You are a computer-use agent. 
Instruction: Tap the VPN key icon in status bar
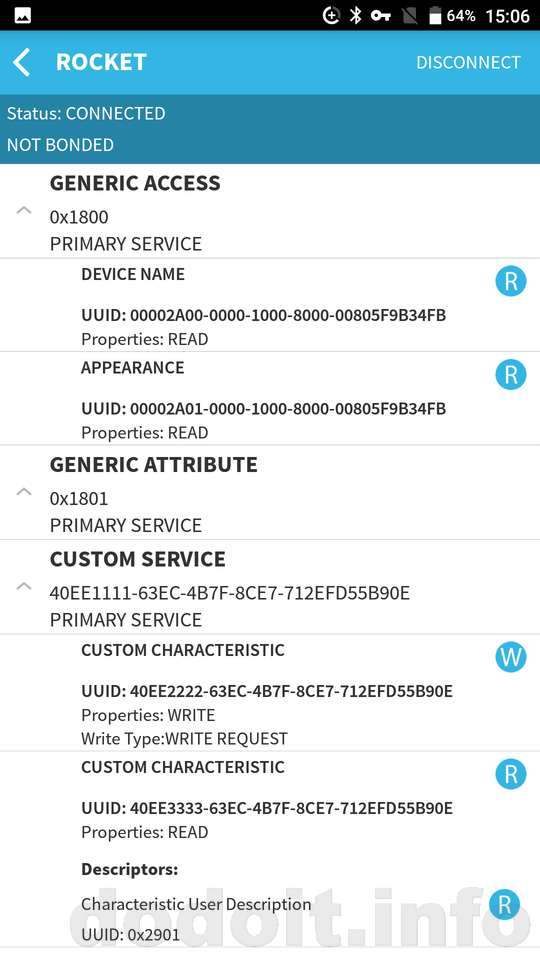click(381, 15)
